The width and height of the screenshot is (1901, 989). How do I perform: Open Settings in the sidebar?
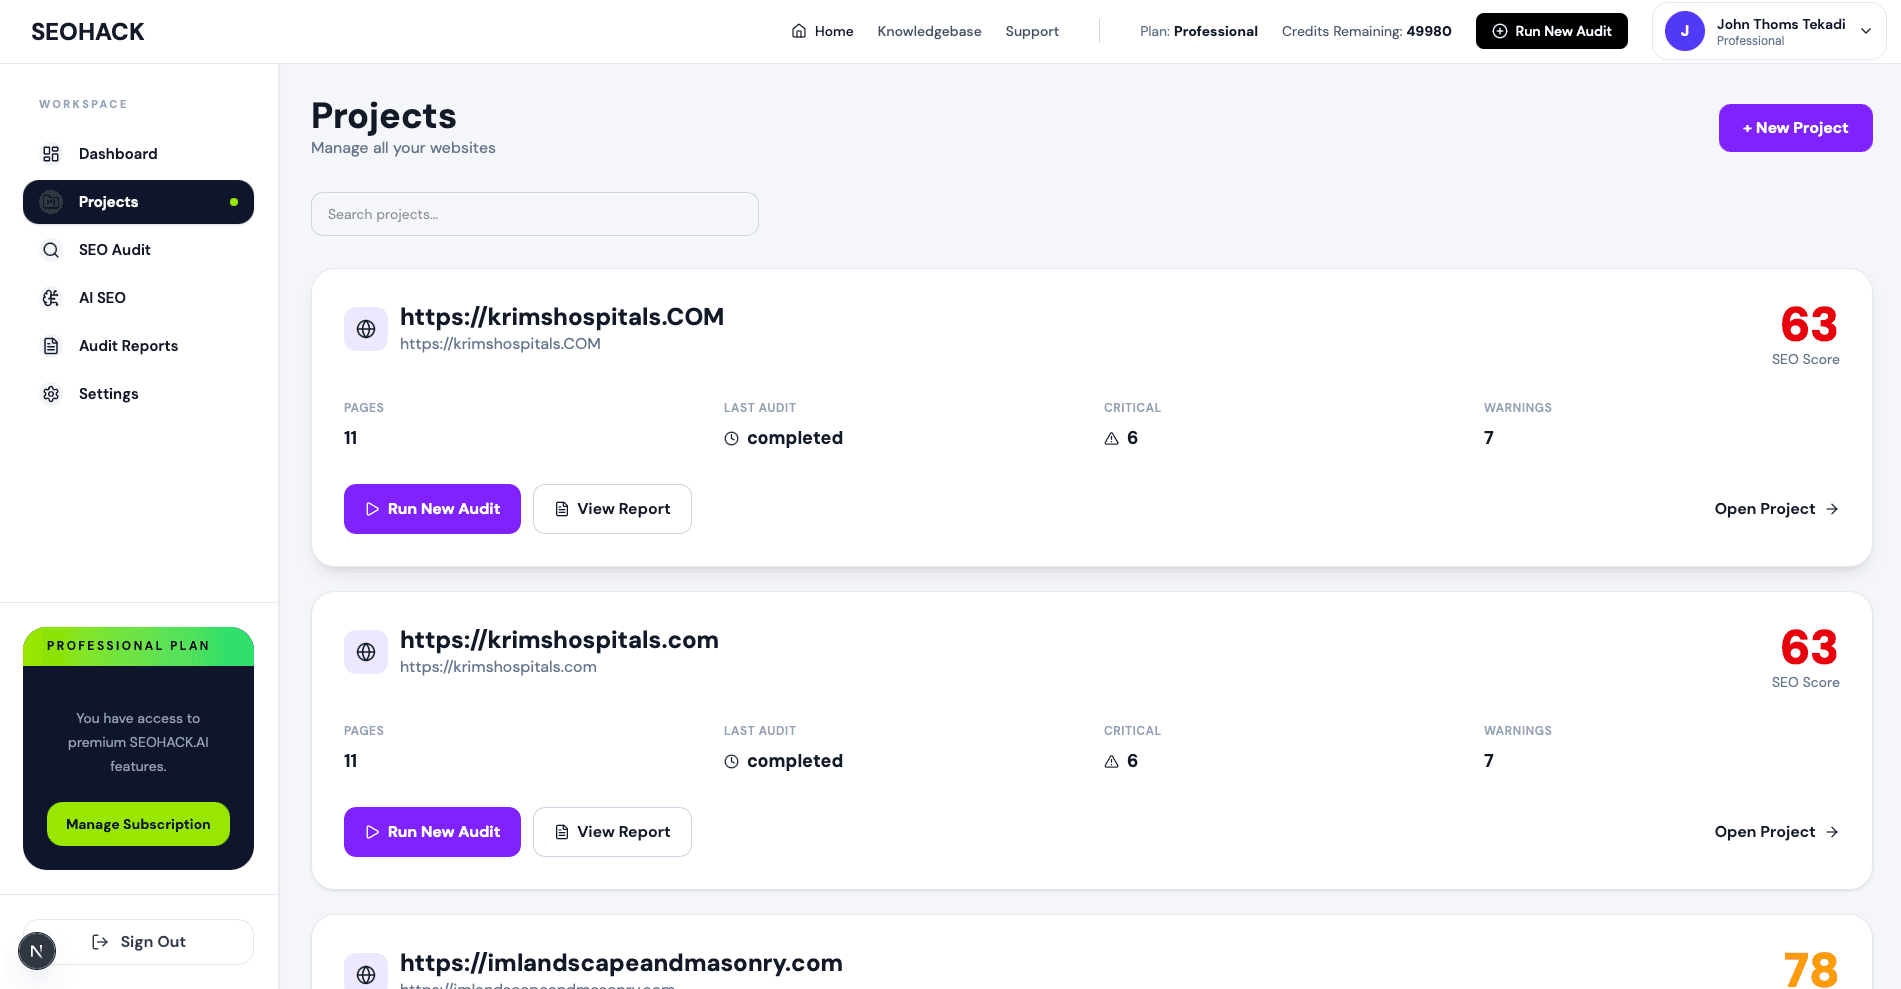(x=138, y=394)
